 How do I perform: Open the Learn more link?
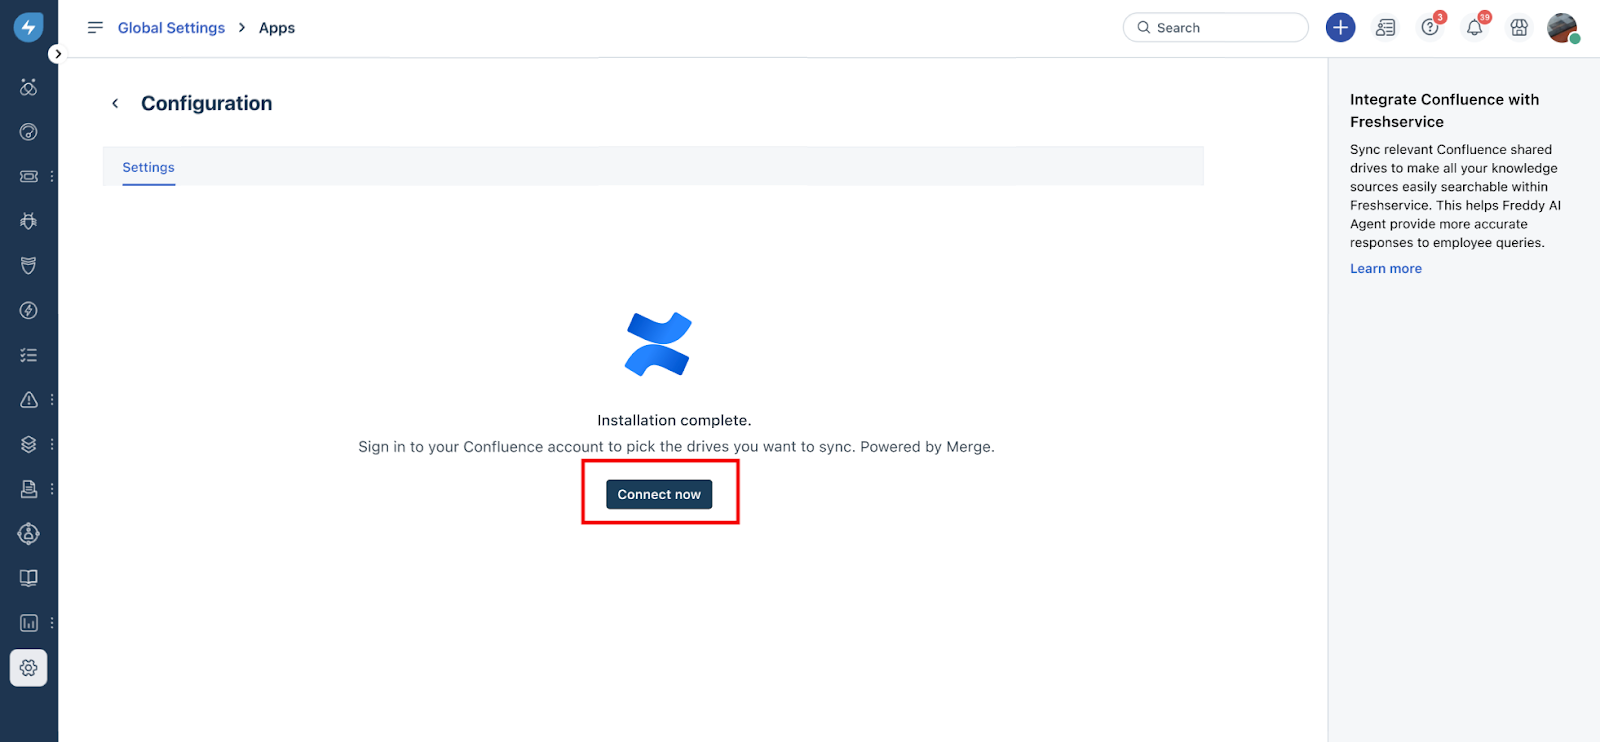(x=1385, y=269)
